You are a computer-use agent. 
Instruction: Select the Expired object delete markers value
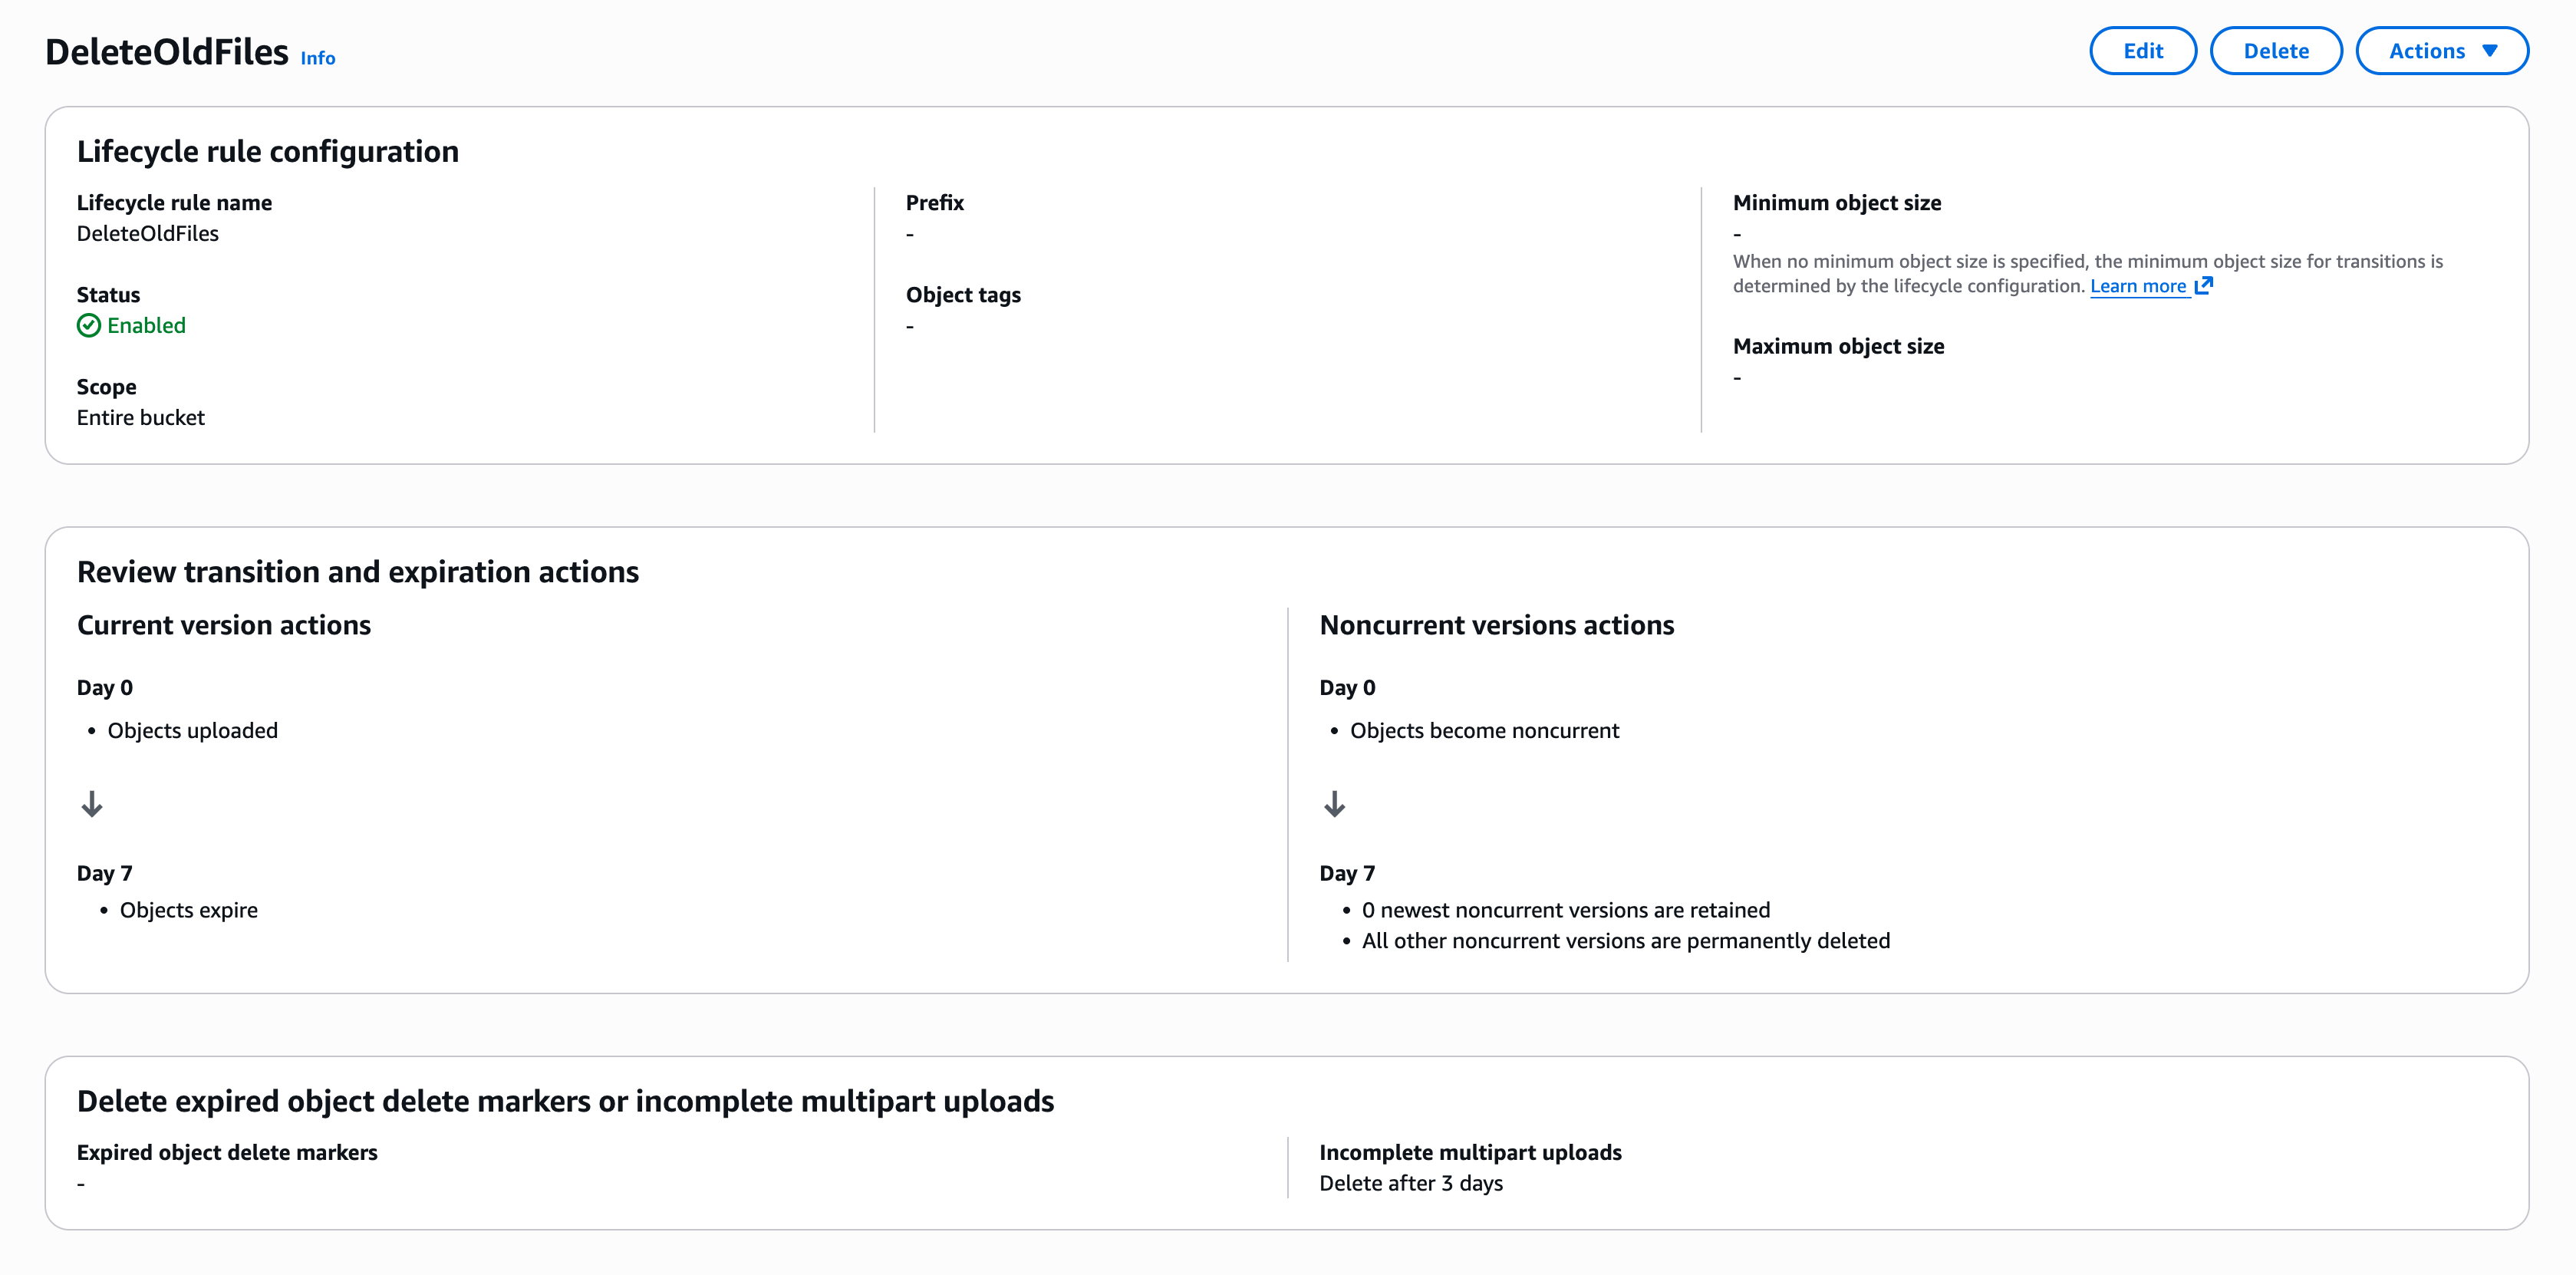(80, 1183)
